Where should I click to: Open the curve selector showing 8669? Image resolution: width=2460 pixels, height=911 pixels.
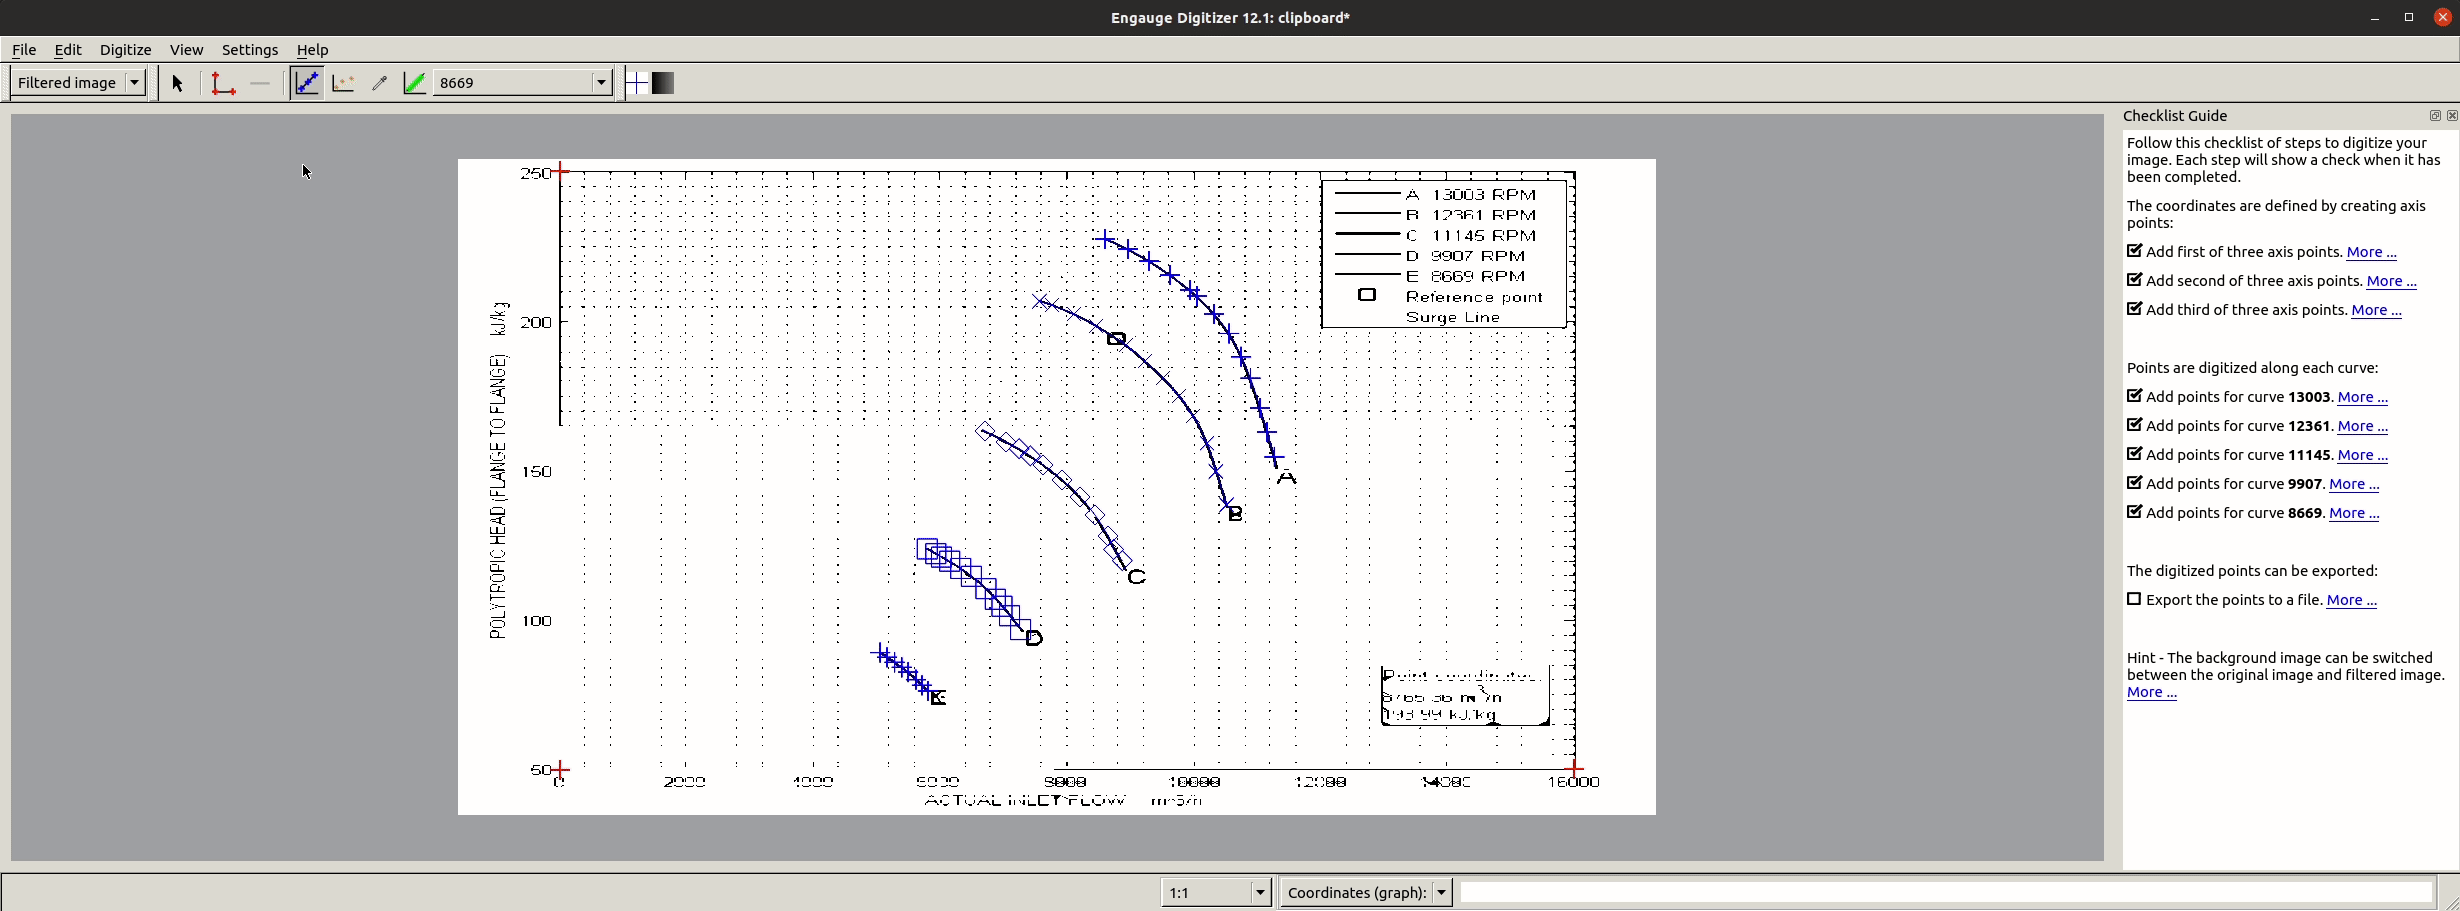pyautogui.click(x=522, y=83)
